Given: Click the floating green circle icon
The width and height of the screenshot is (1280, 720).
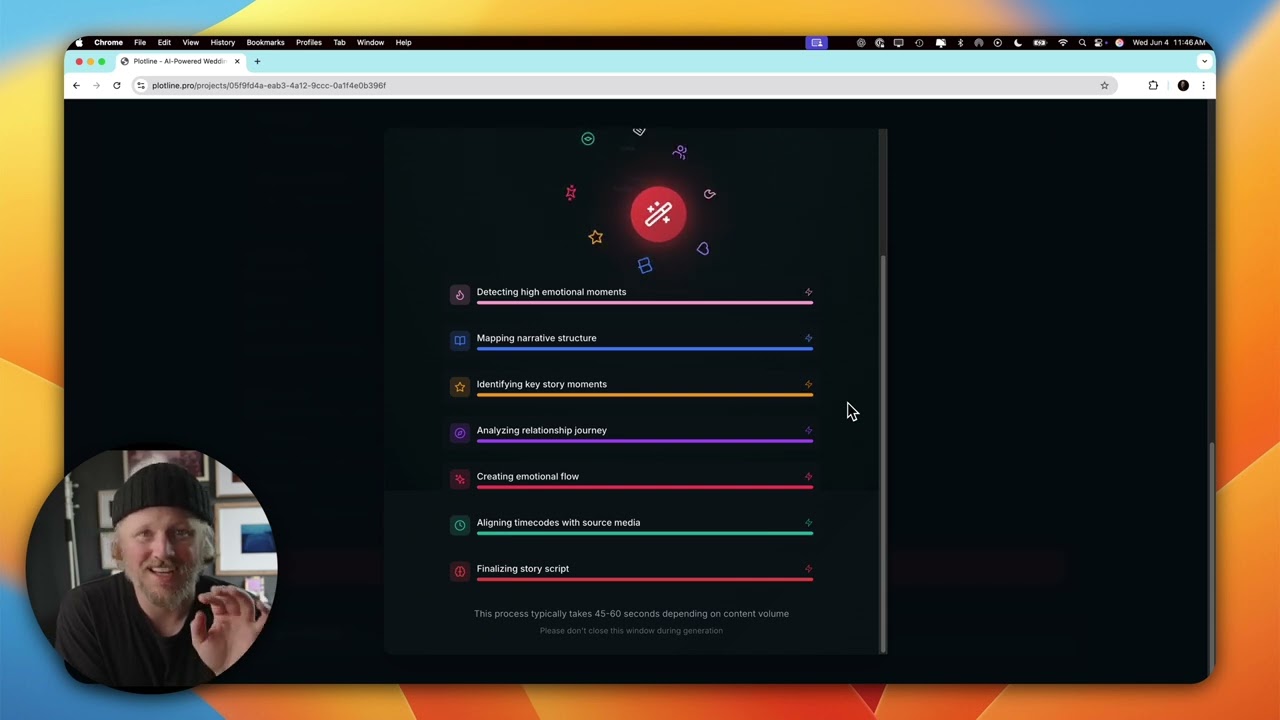Looking at the screenshot, I should [588, 139].
